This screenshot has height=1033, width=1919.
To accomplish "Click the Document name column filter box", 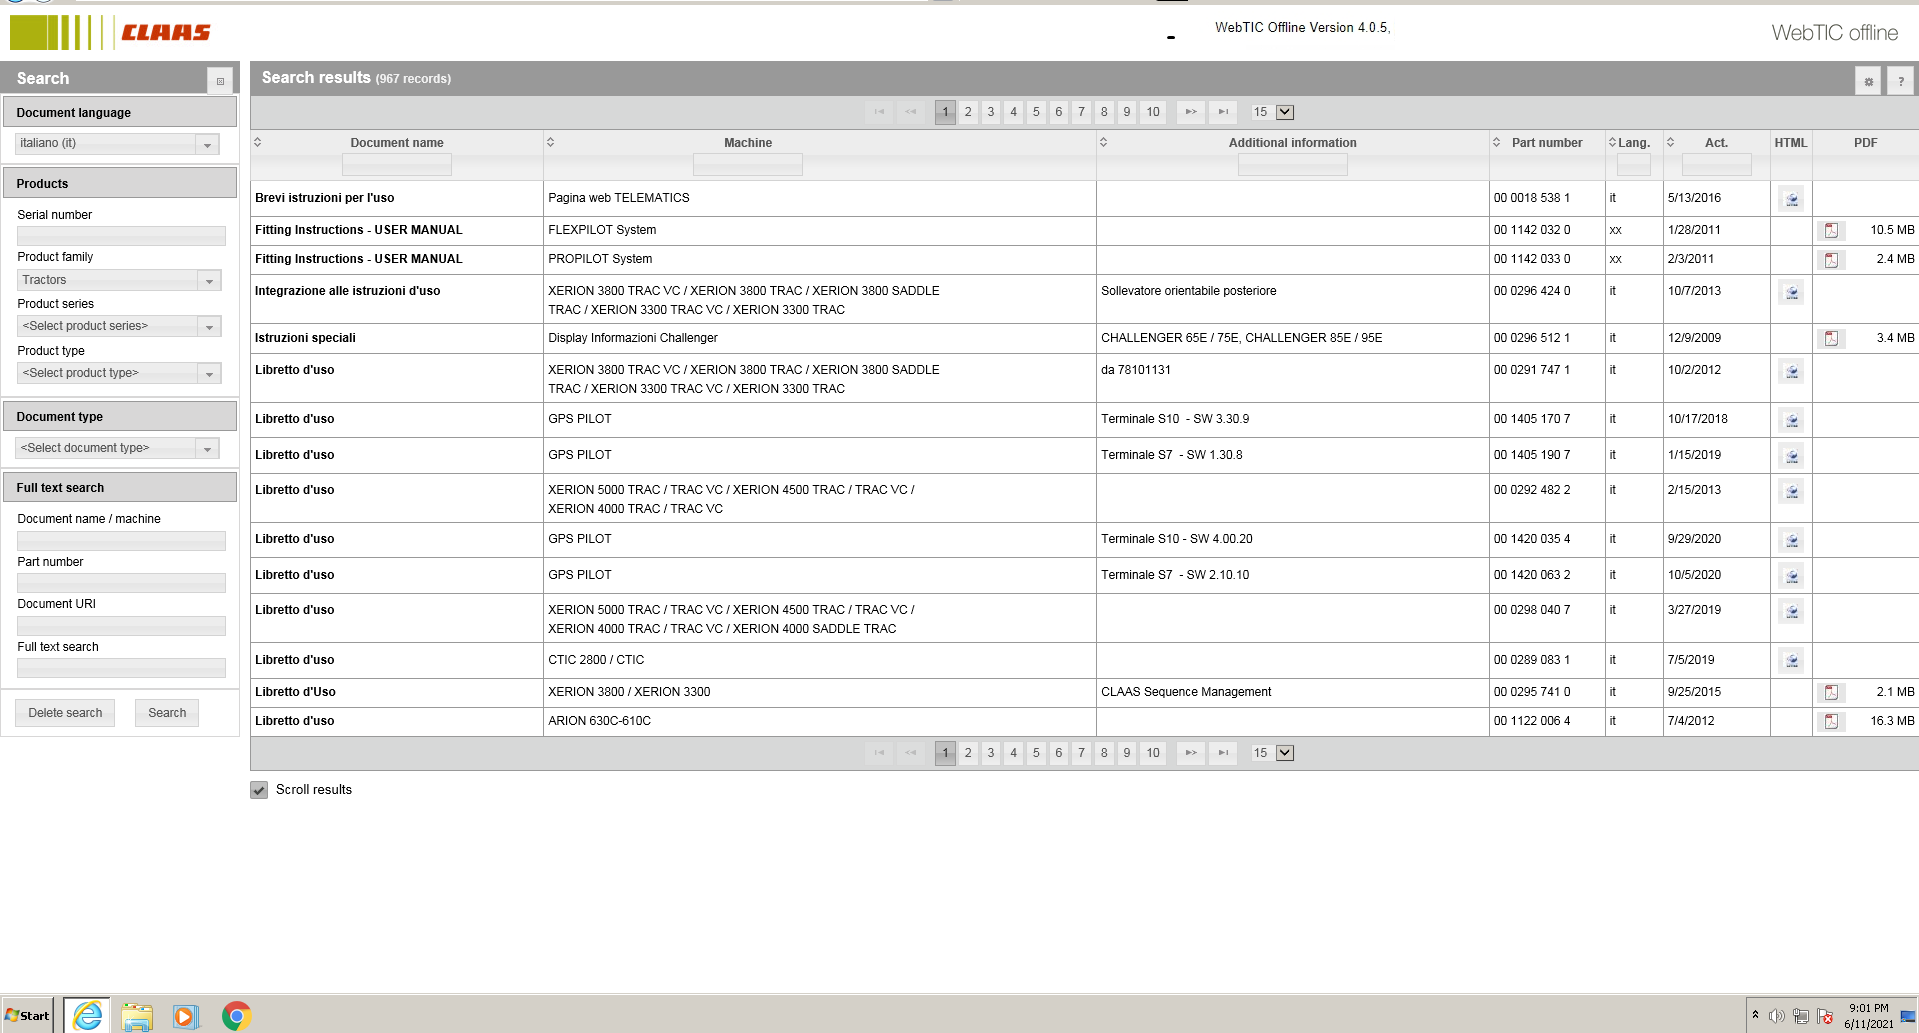I will 397,165.
